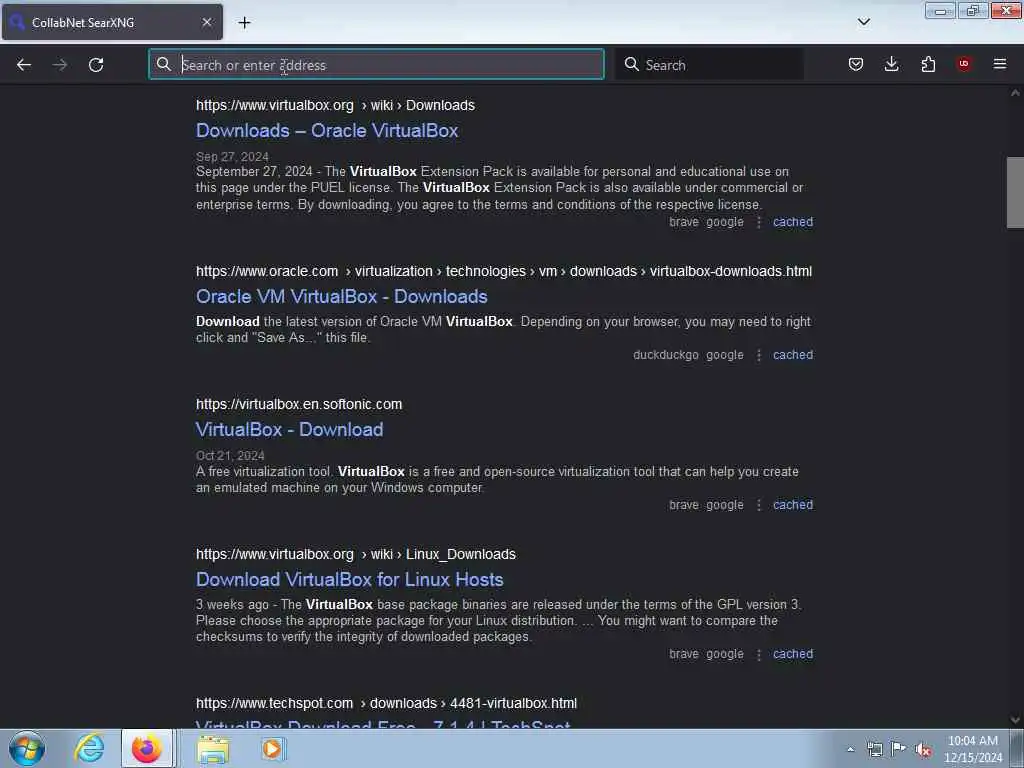Open cached link for Oracle VM result
The height and width of the screenshot is (768, 1024).
pyautogui.click(x=793, y=355)
